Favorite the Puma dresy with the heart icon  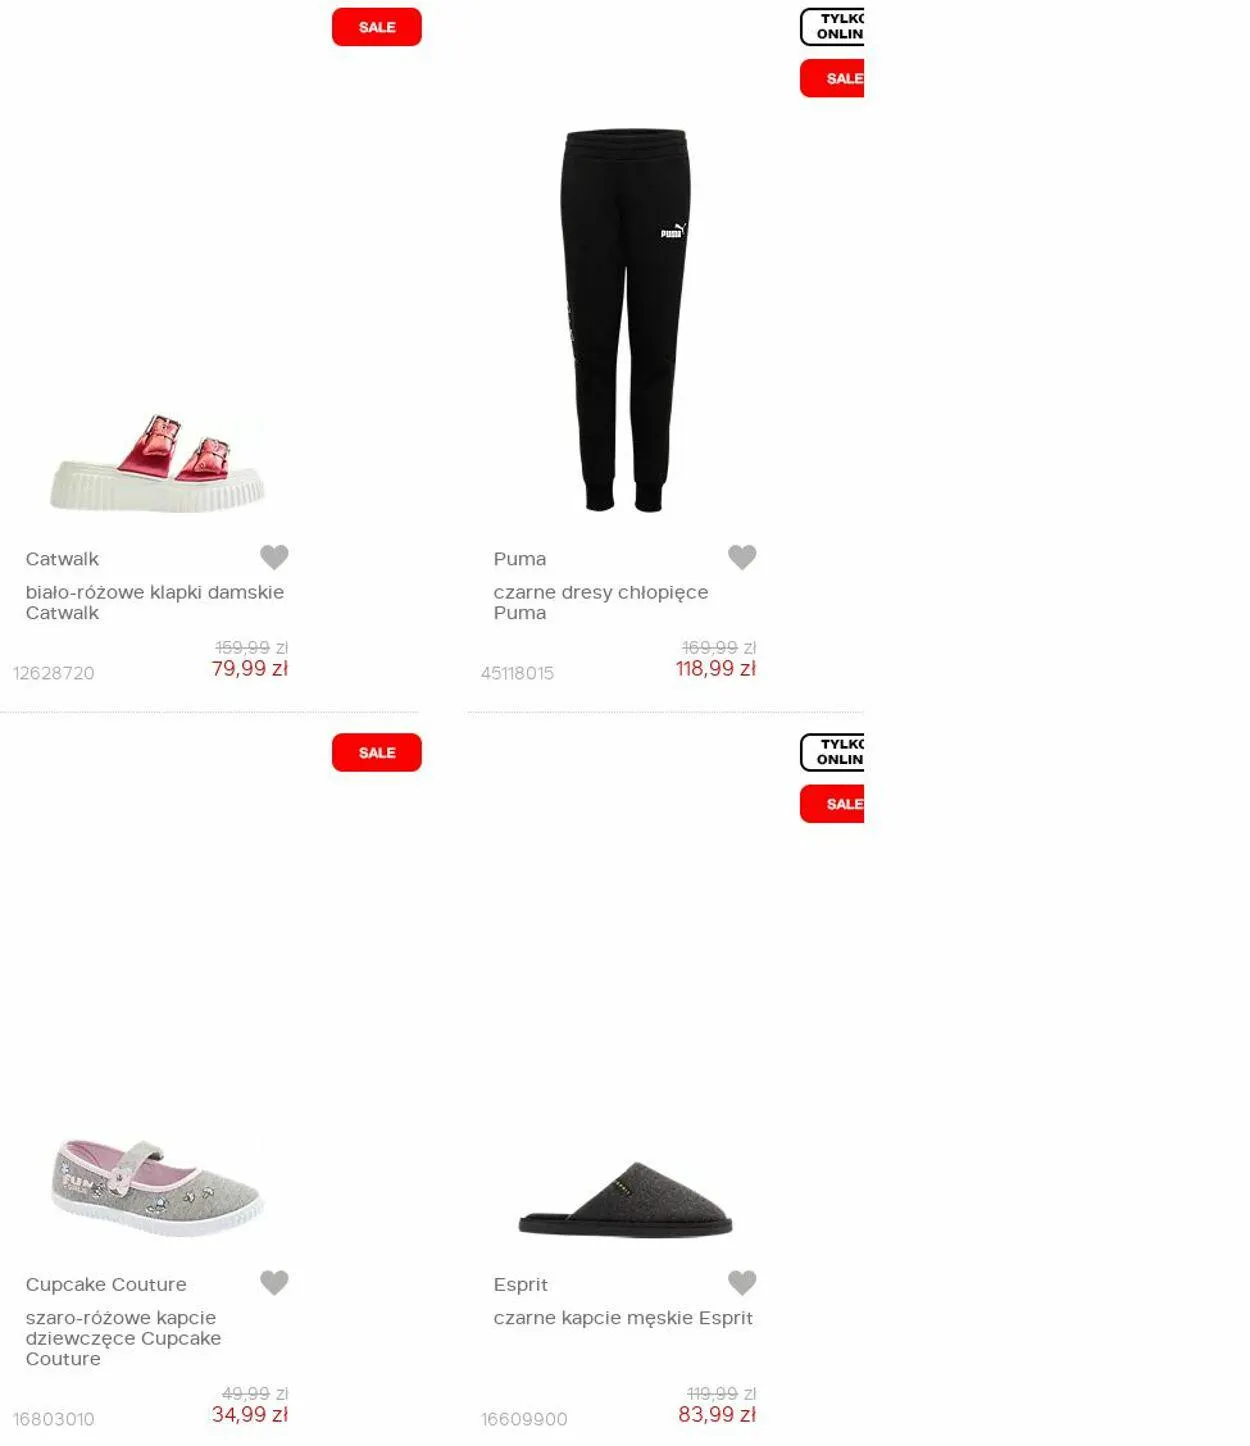(742, 557)
